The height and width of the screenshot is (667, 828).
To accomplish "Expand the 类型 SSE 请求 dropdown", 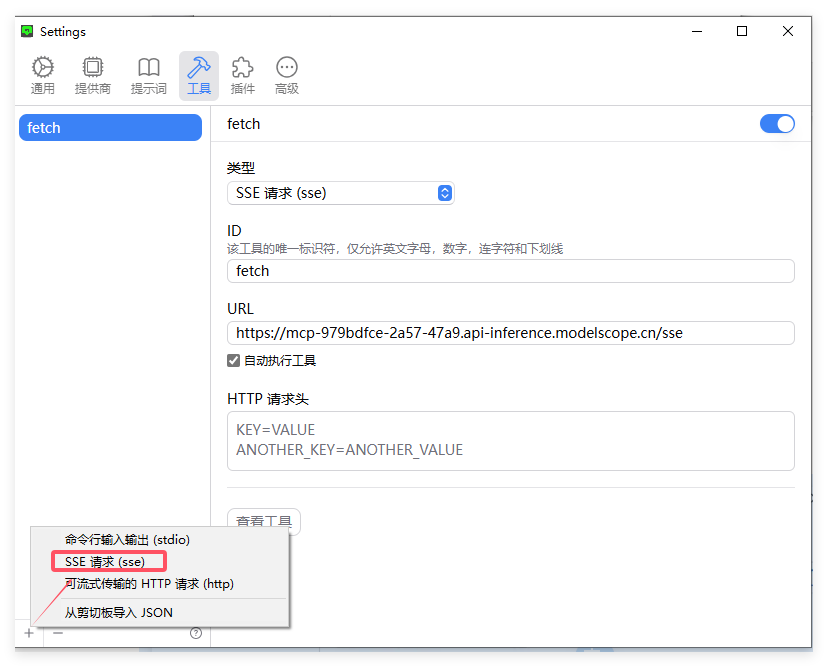I will pos(340,193).
